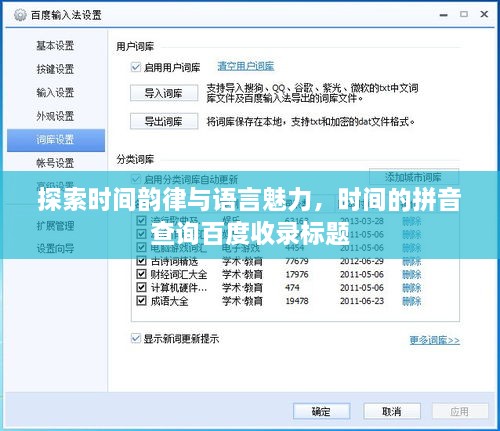Select 外观设置 in the sidebar
The image size is (500, 431).
(55, 116)
